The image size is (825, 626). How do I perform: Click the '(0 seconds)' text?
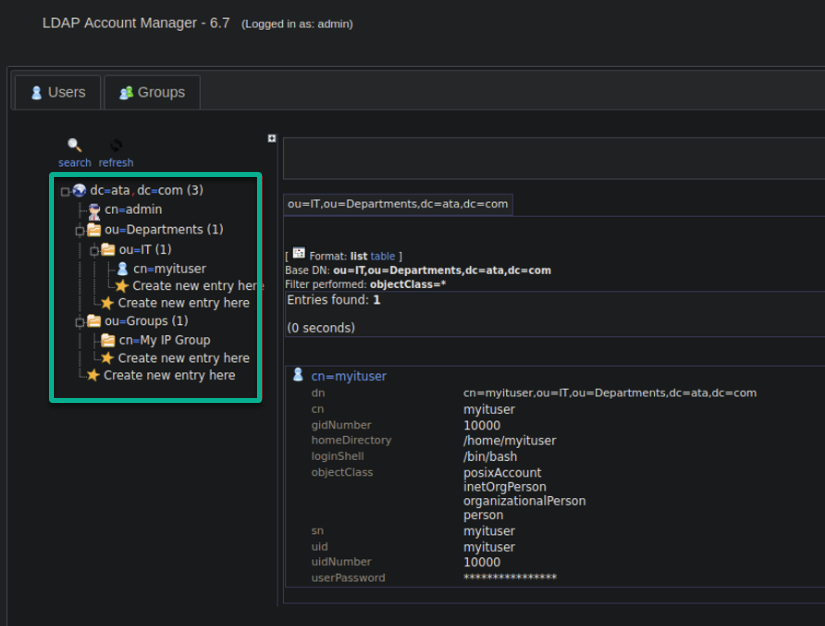(321, 328)
